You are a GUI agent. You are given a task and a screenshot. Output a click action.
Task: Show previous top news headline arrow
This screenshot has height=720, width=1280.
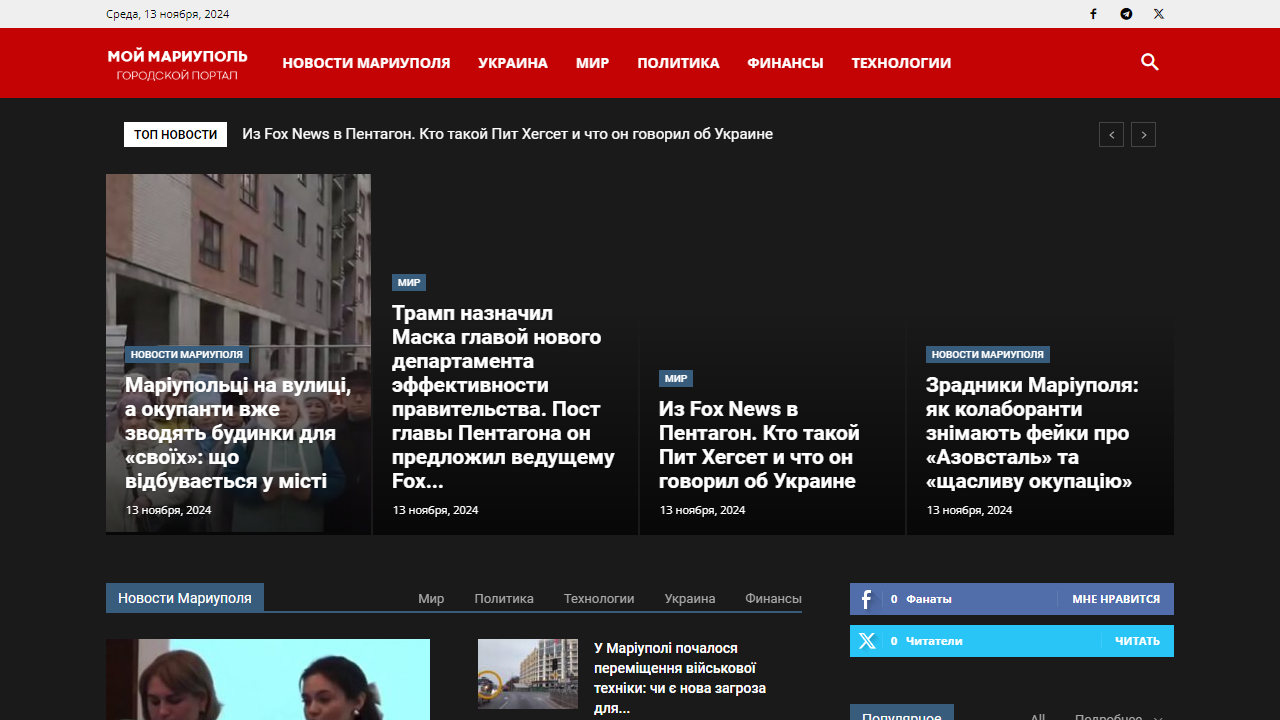(1111, 135)
